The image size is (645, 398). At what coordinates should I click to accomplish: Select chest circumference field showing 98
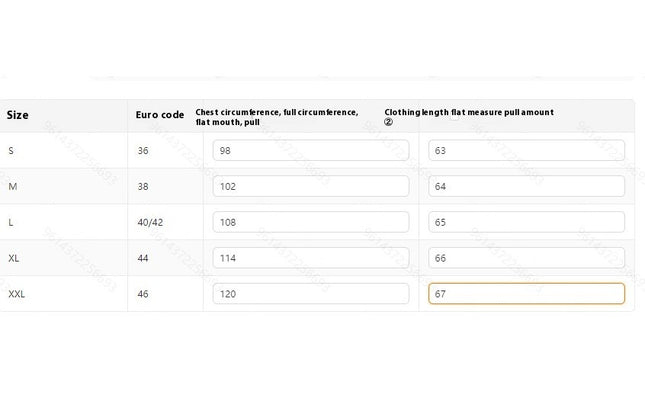tap(311, 150)
